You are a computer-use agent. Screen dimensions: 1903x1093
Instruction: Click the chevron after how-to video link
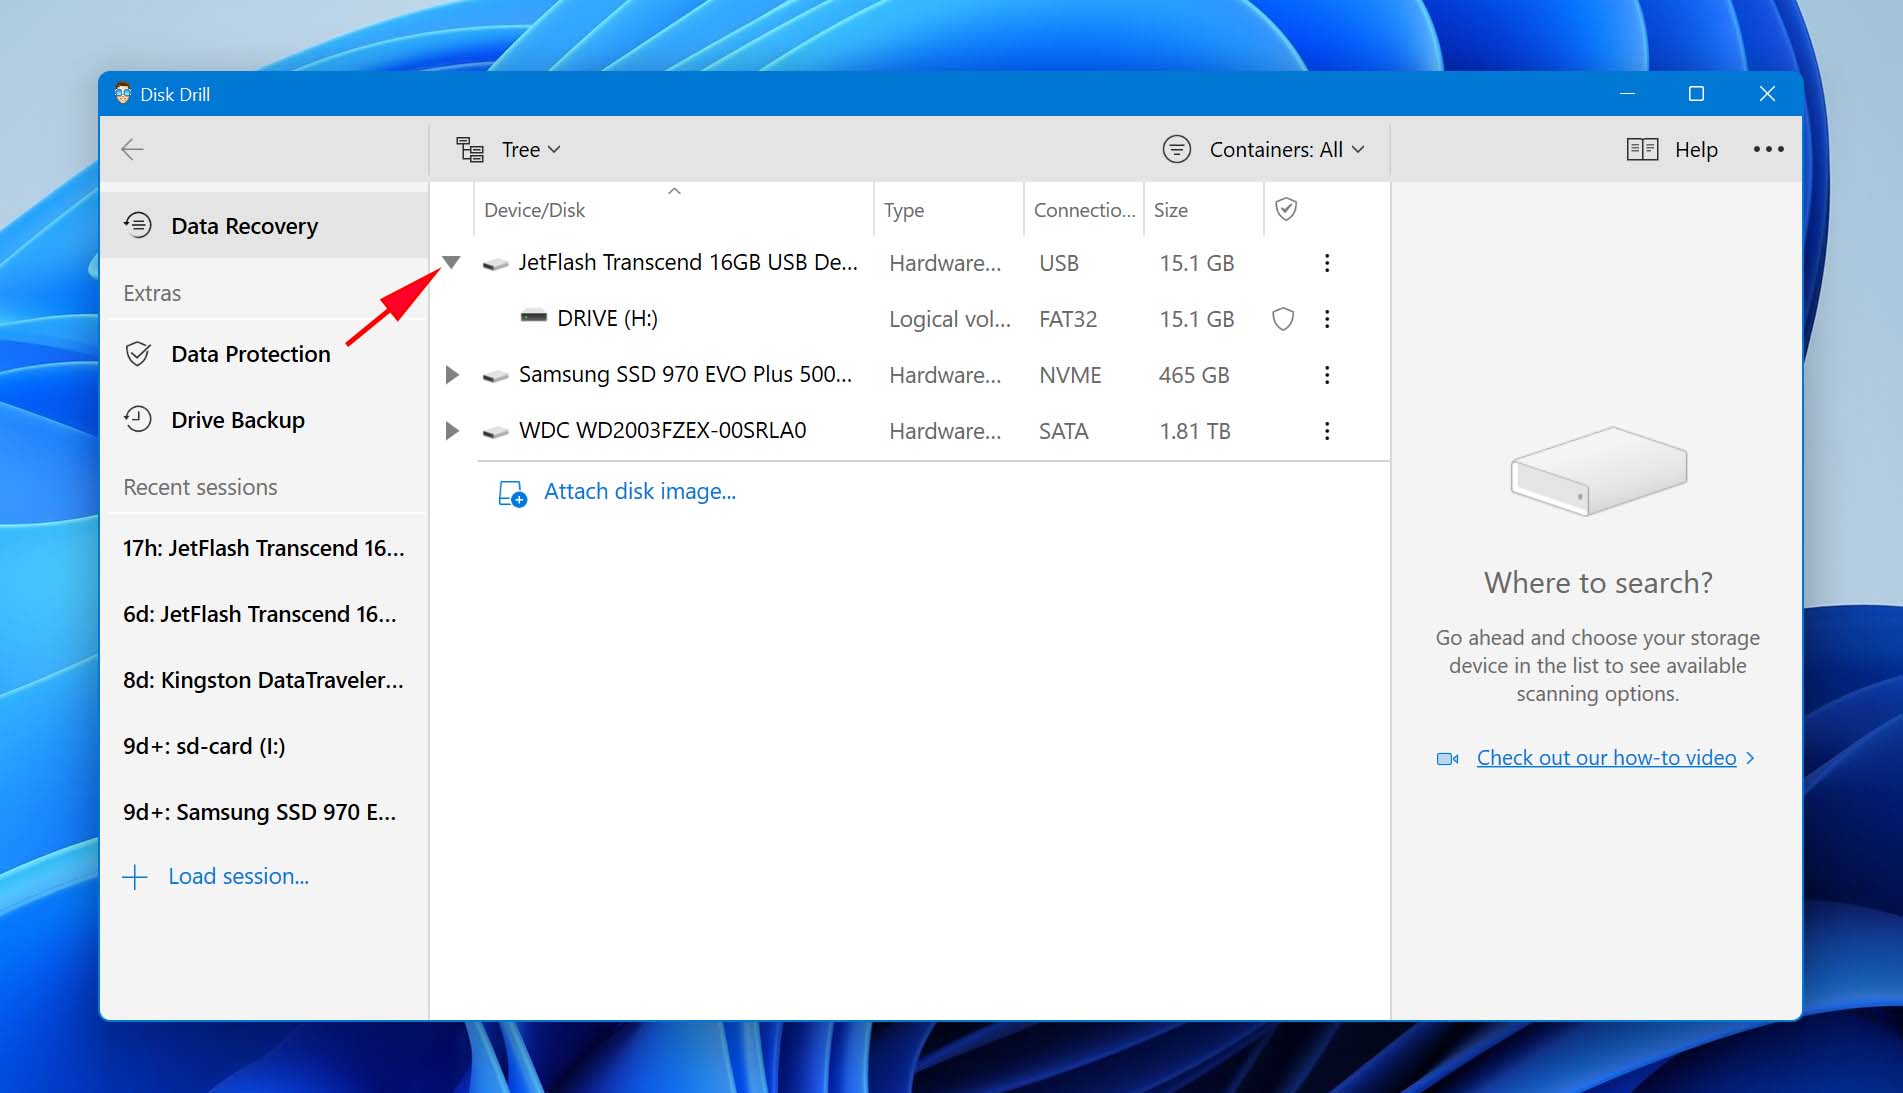click(x=1750, y=758)
